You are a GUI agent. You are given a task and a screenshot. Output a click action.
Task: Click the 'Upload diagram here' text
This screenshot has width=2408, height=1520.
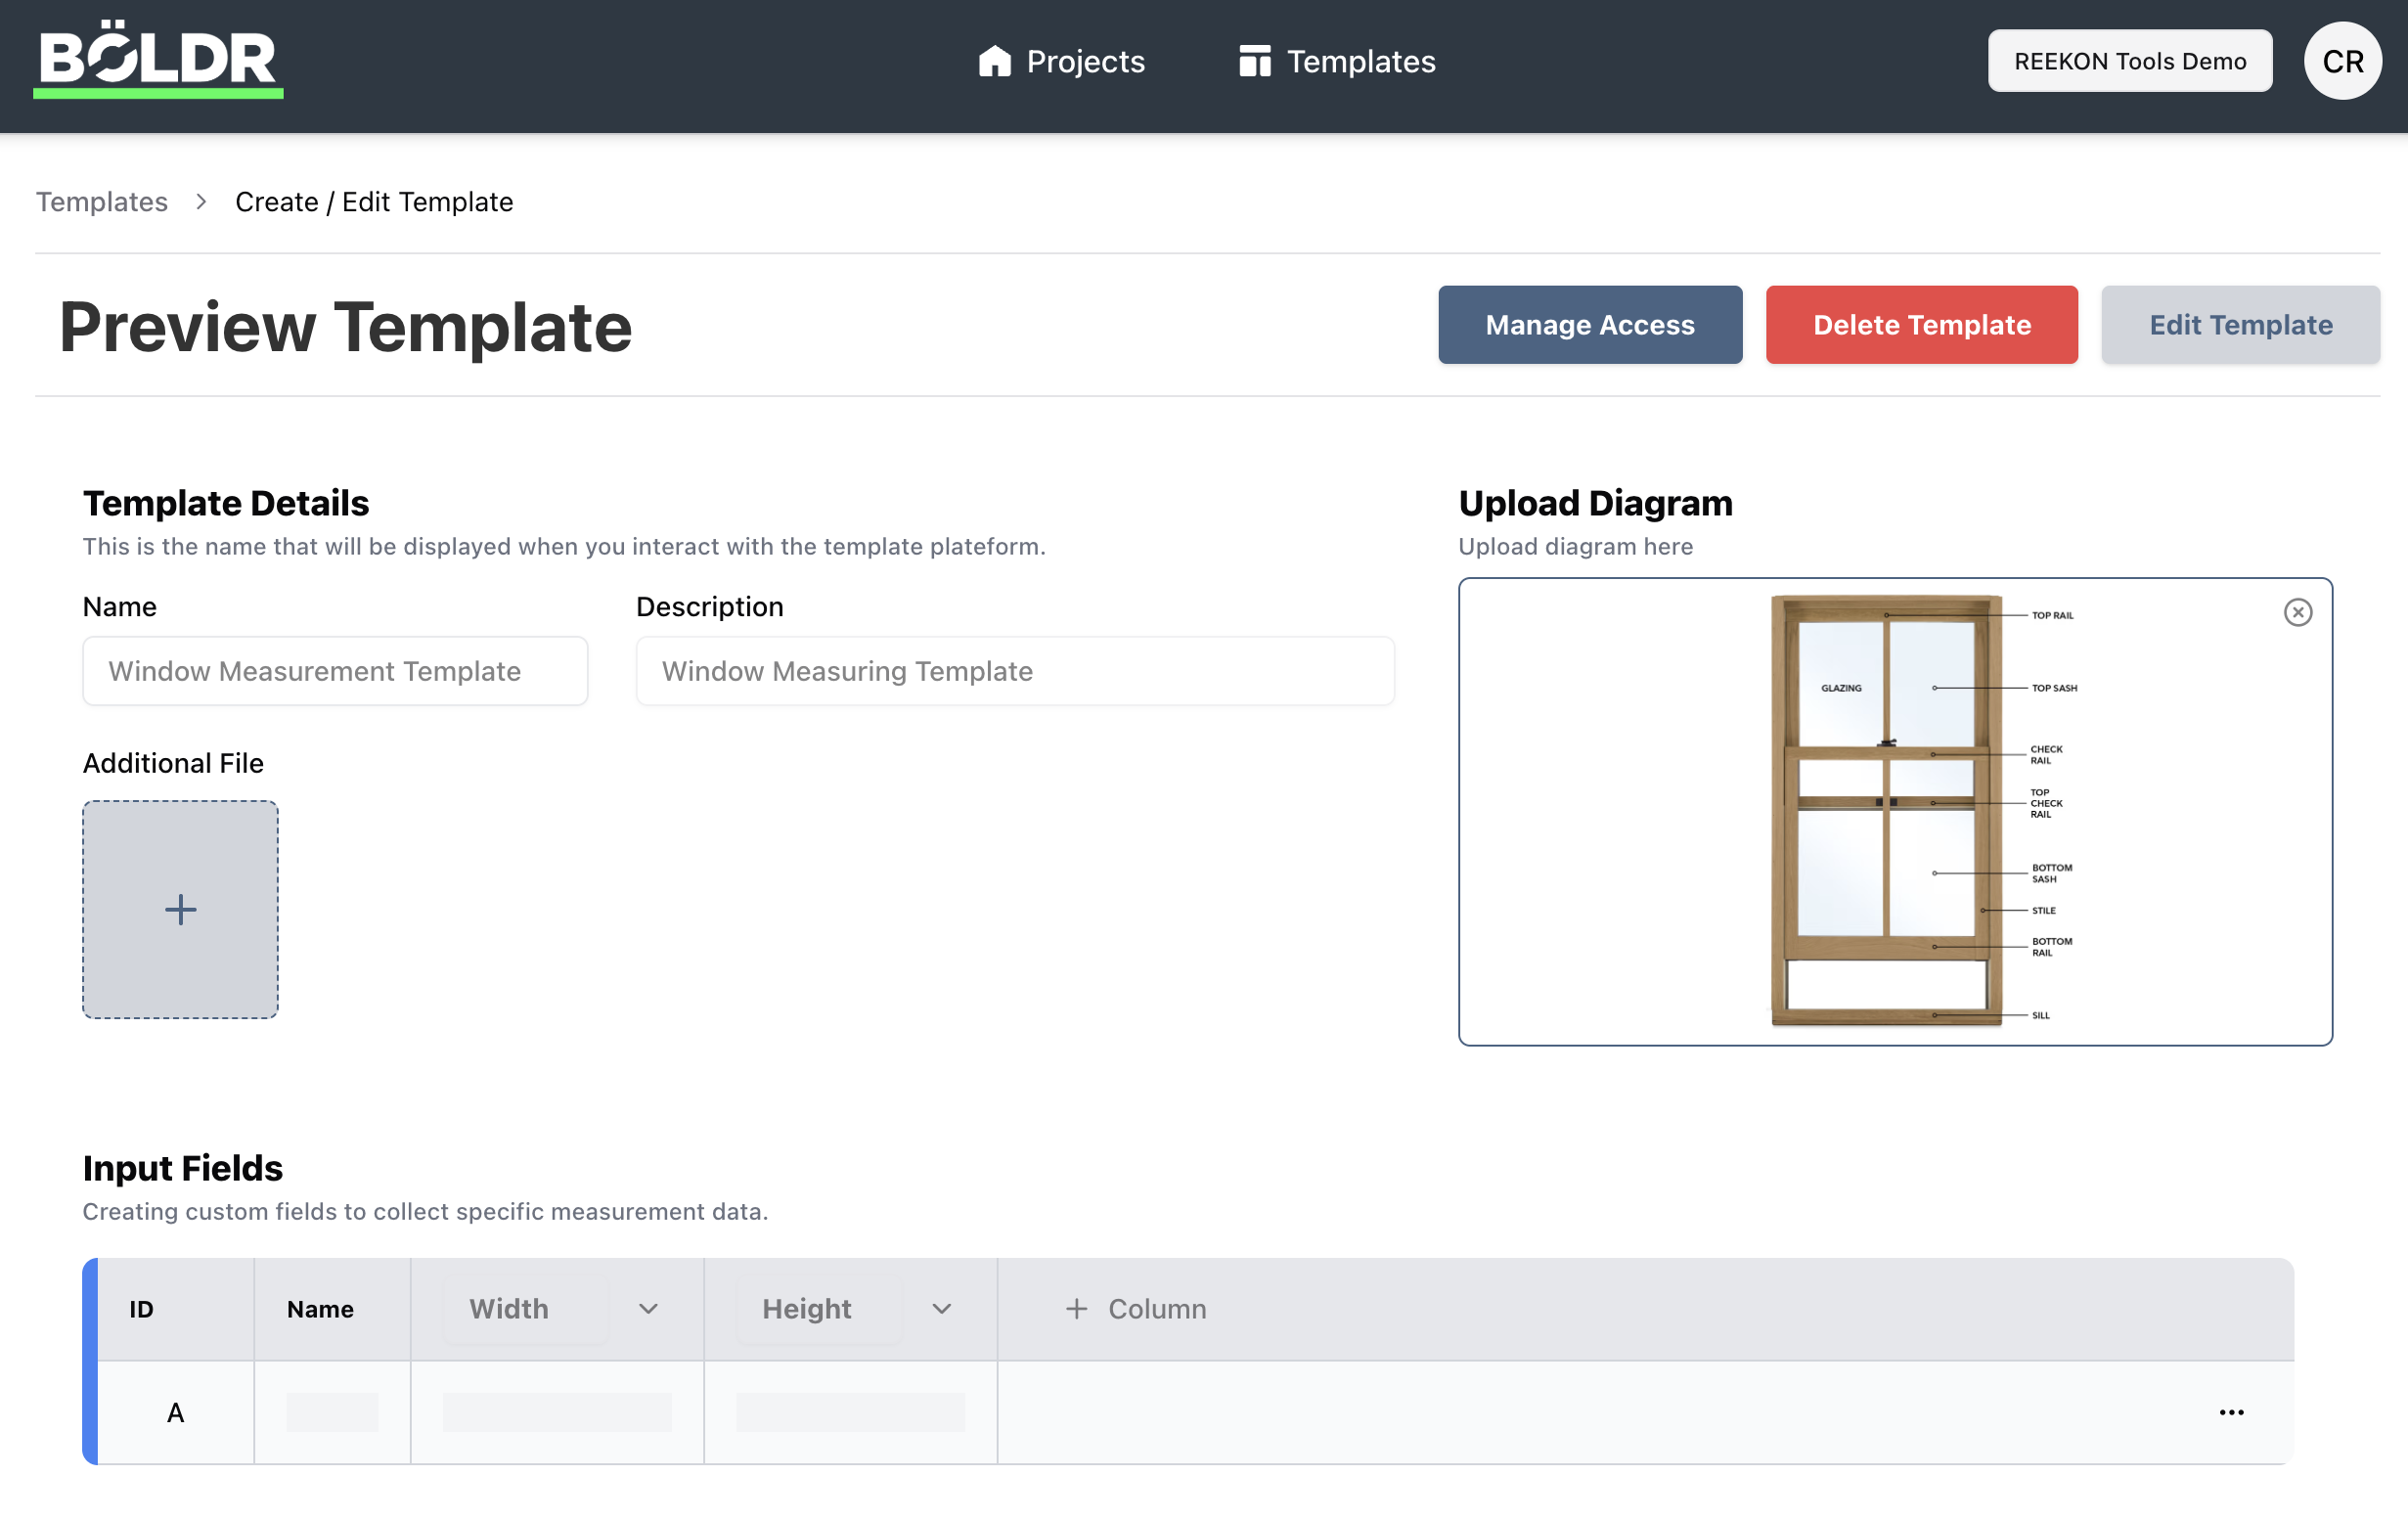1575,546
